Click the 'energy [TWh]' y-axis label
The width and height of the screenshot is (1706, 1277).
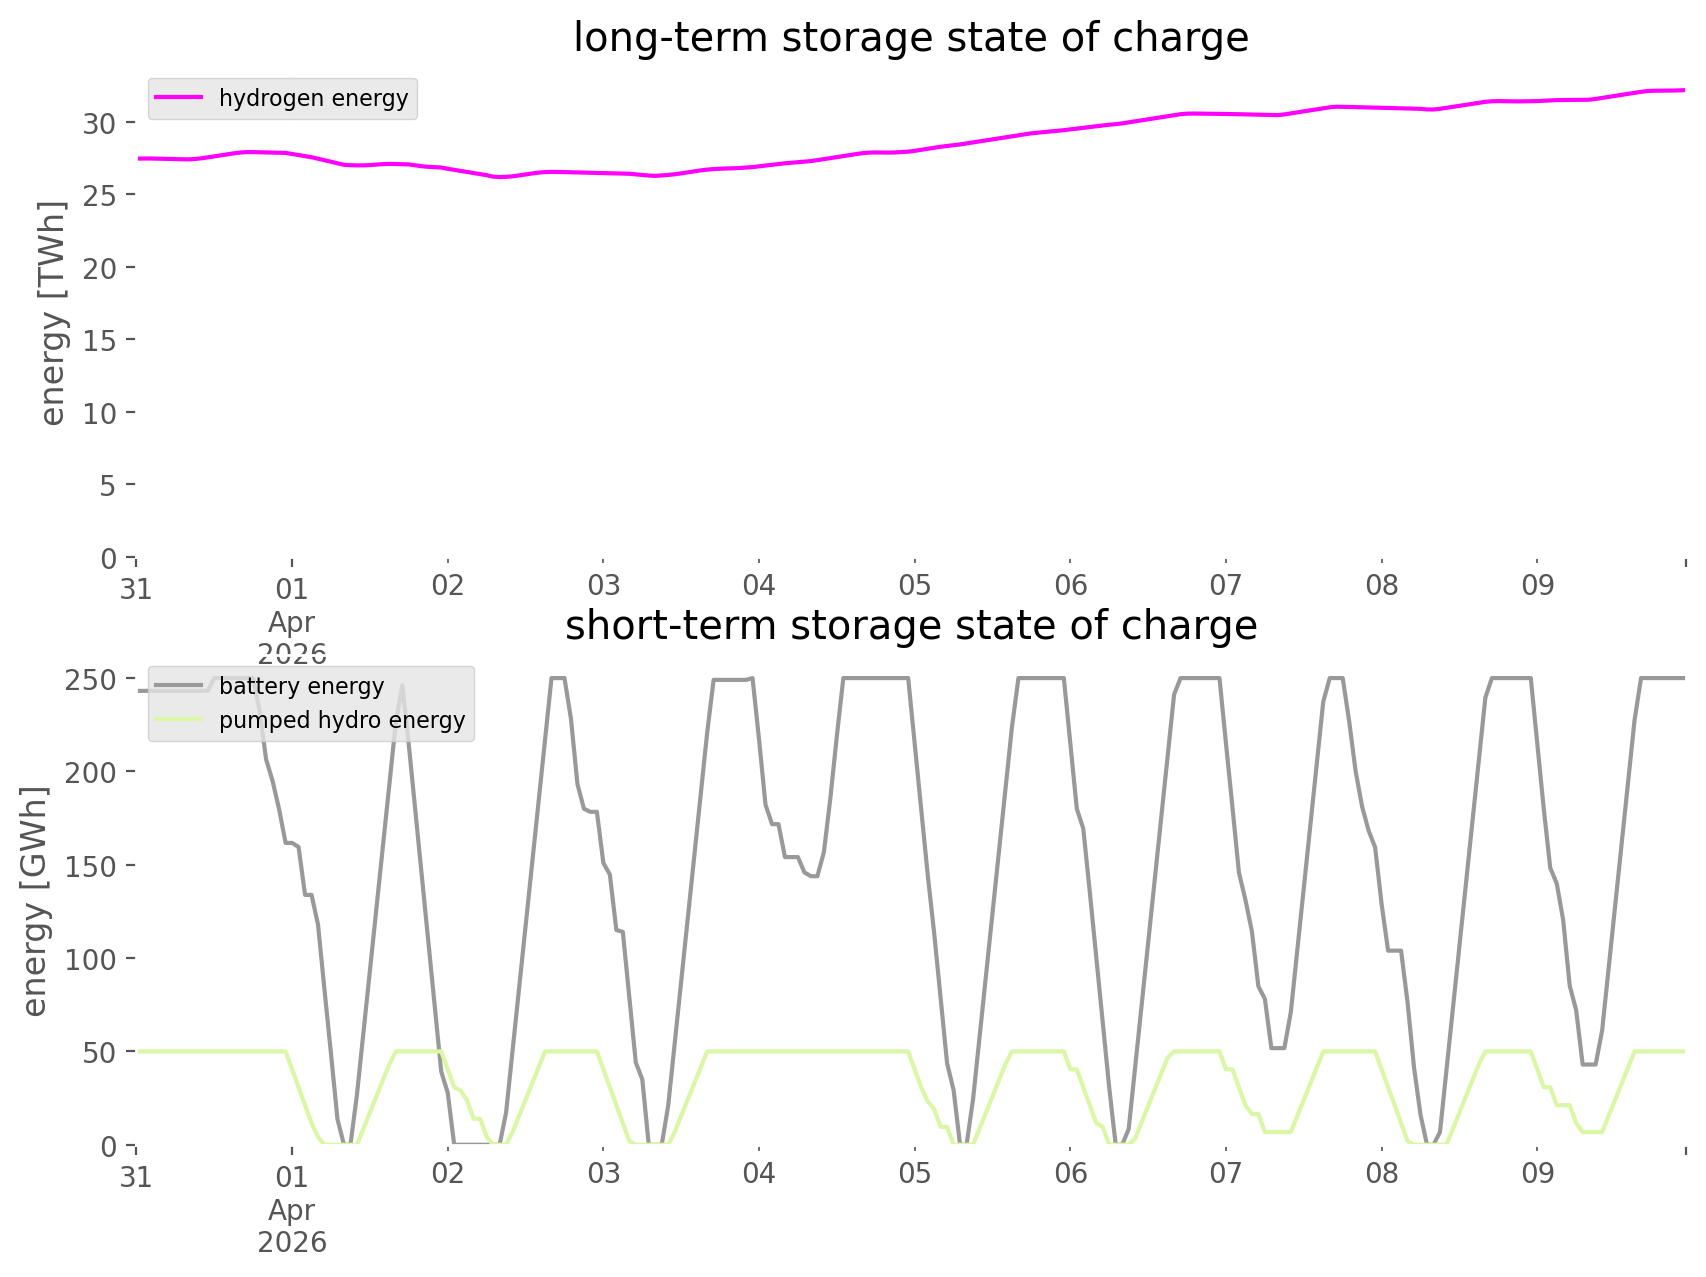tap(52, 313)
